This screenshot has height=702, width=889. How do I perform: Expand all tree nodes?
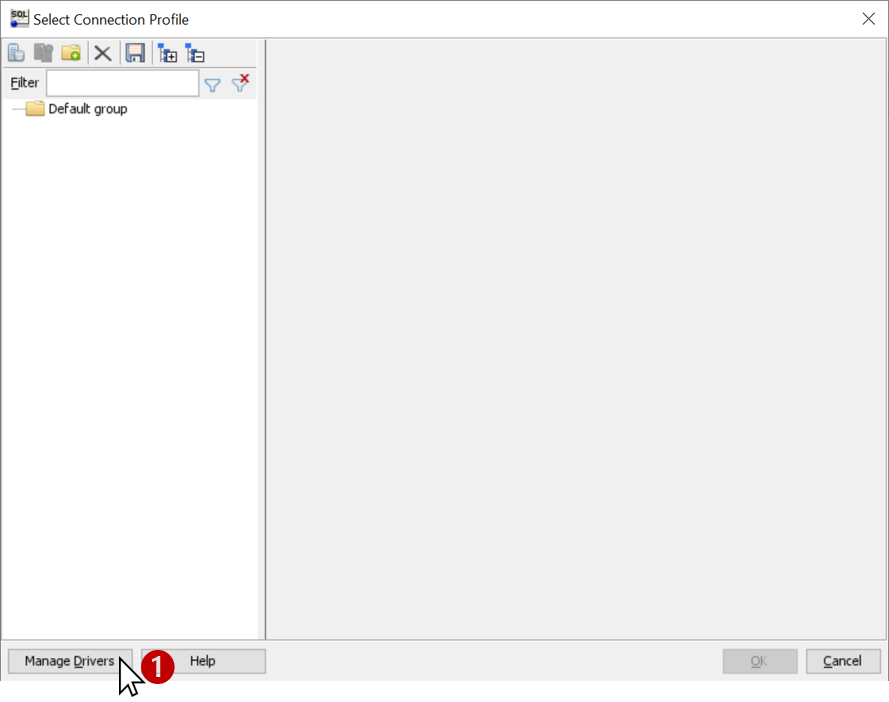(167, 53)
